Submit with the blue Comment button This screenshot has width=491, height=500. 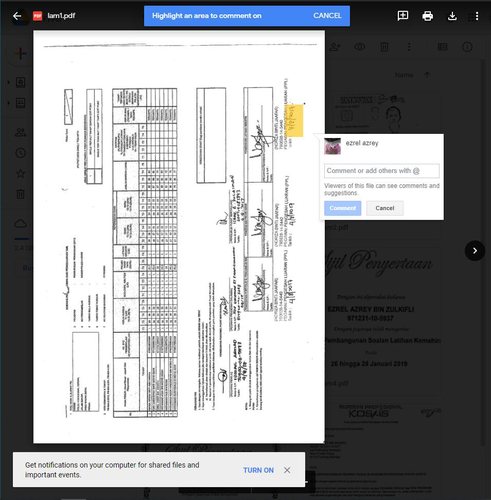(342, 208)
